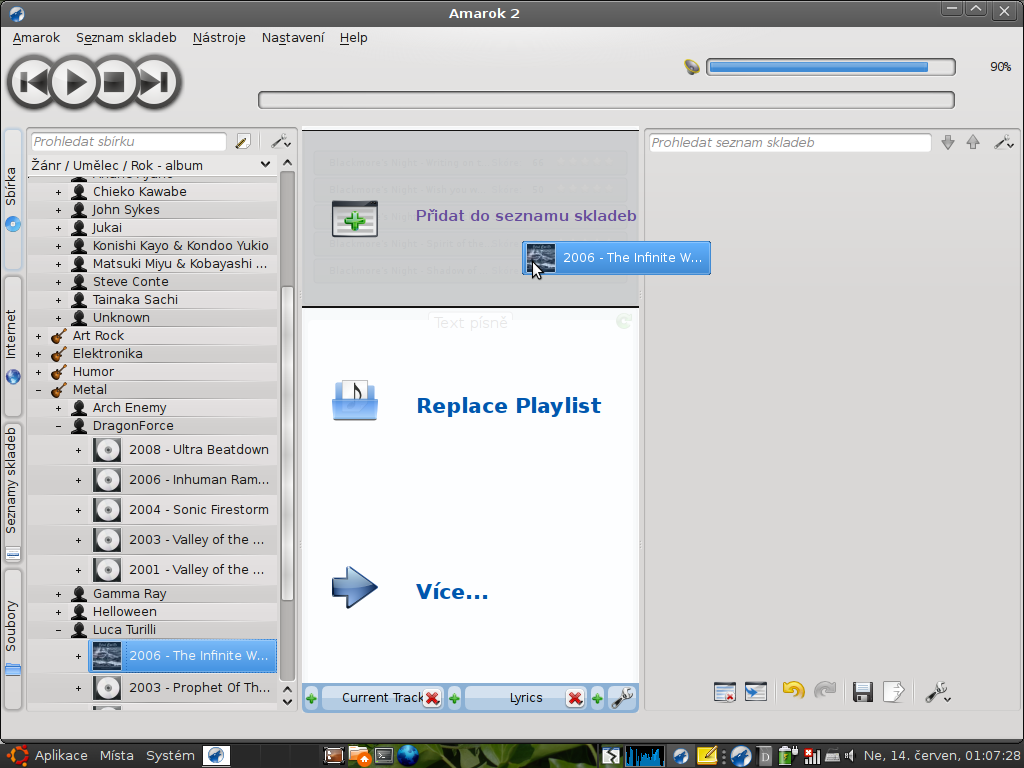Expand the 2008 - Ultra Beatdown album
Viewport: 1024px width, 768px height.
coord(78,450)
